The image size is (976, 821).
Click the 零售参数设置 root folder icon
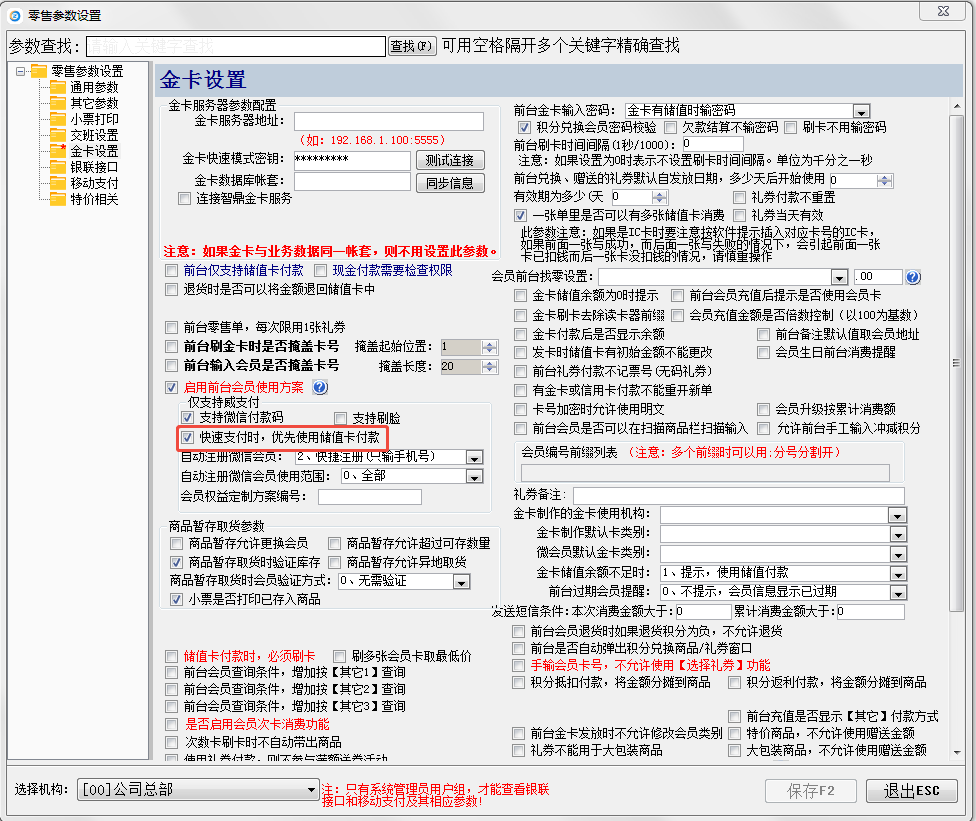click(x=39, y=71)
